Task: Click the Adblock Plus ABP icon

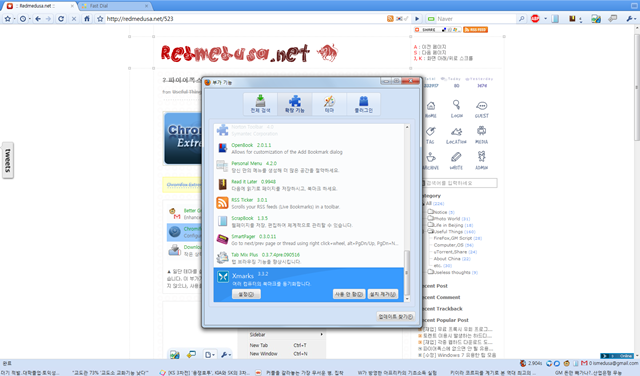Action: pyautogui.click(x=535, y=19)
